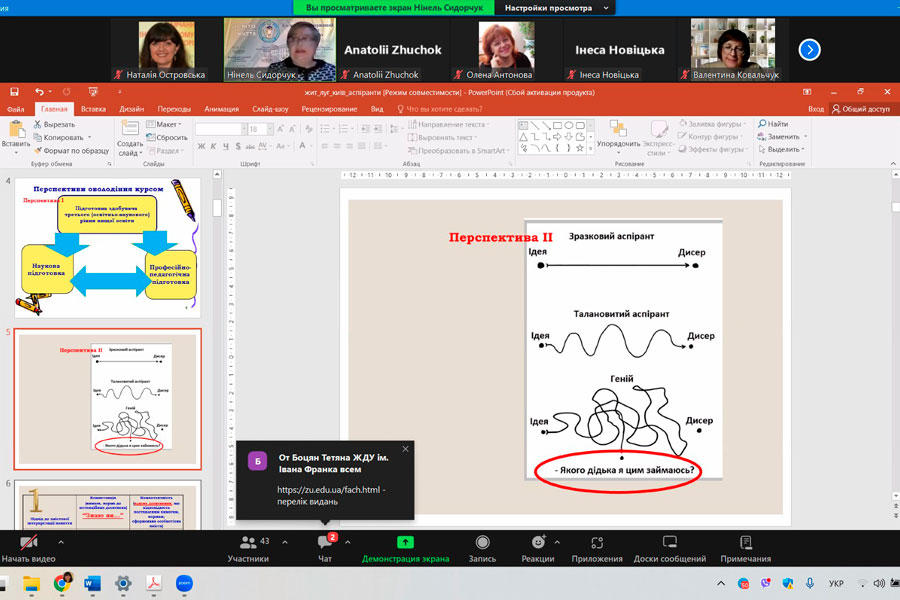Image resolution: width=900 pixels, height=600 pixels.
Task: Open the Дизайн ribbon tab
Action: [x=131, y=109]
